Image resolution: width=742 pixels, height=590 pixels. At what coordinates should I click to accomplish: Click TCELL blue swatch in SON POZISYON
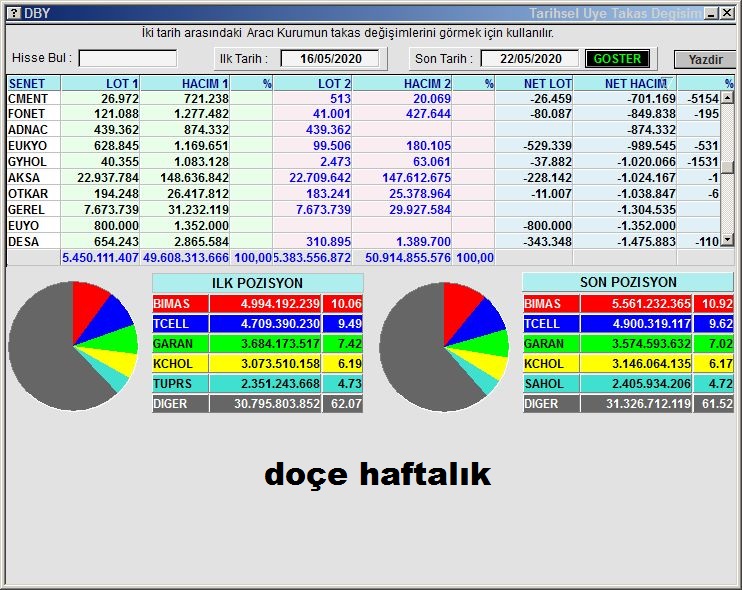click(551, 324)
